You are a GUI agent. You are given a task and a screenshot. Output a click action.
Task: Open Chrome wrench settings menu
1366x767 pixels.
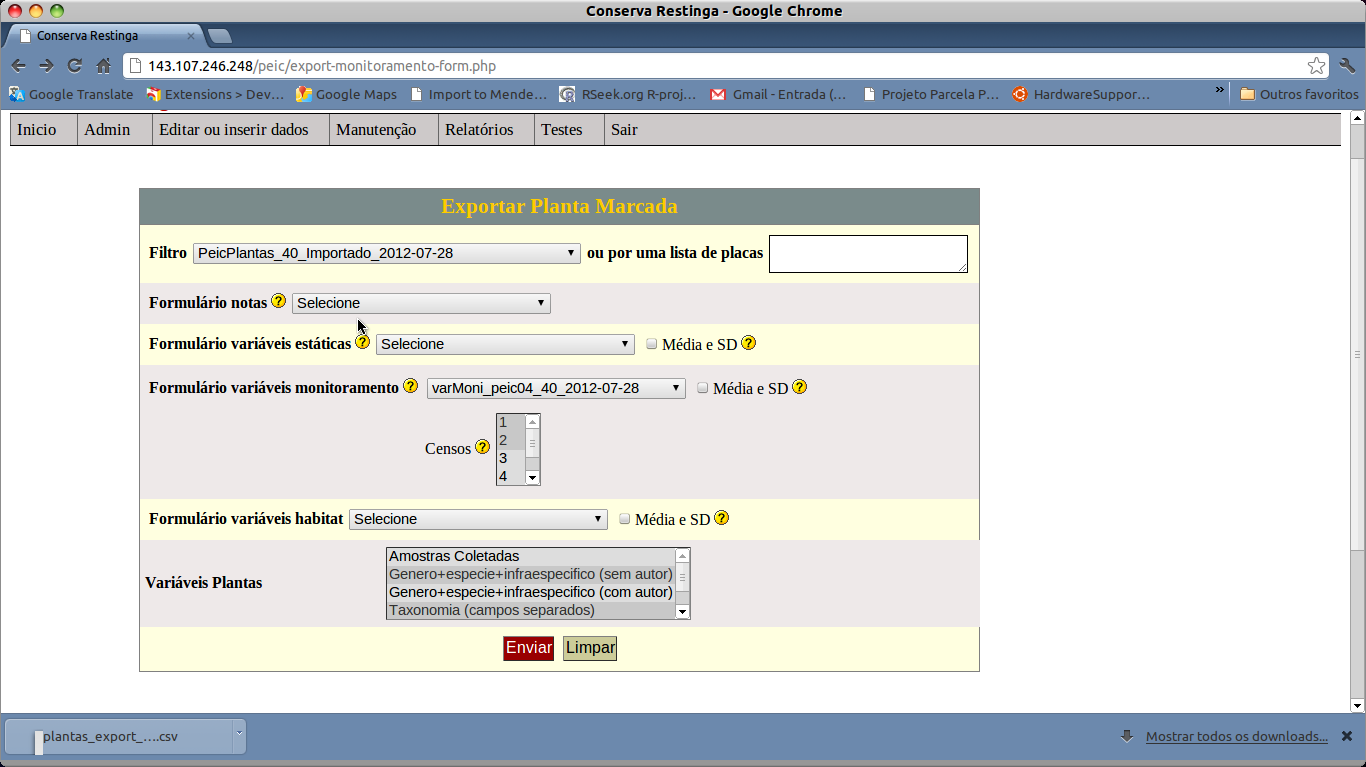point(1346,66)
